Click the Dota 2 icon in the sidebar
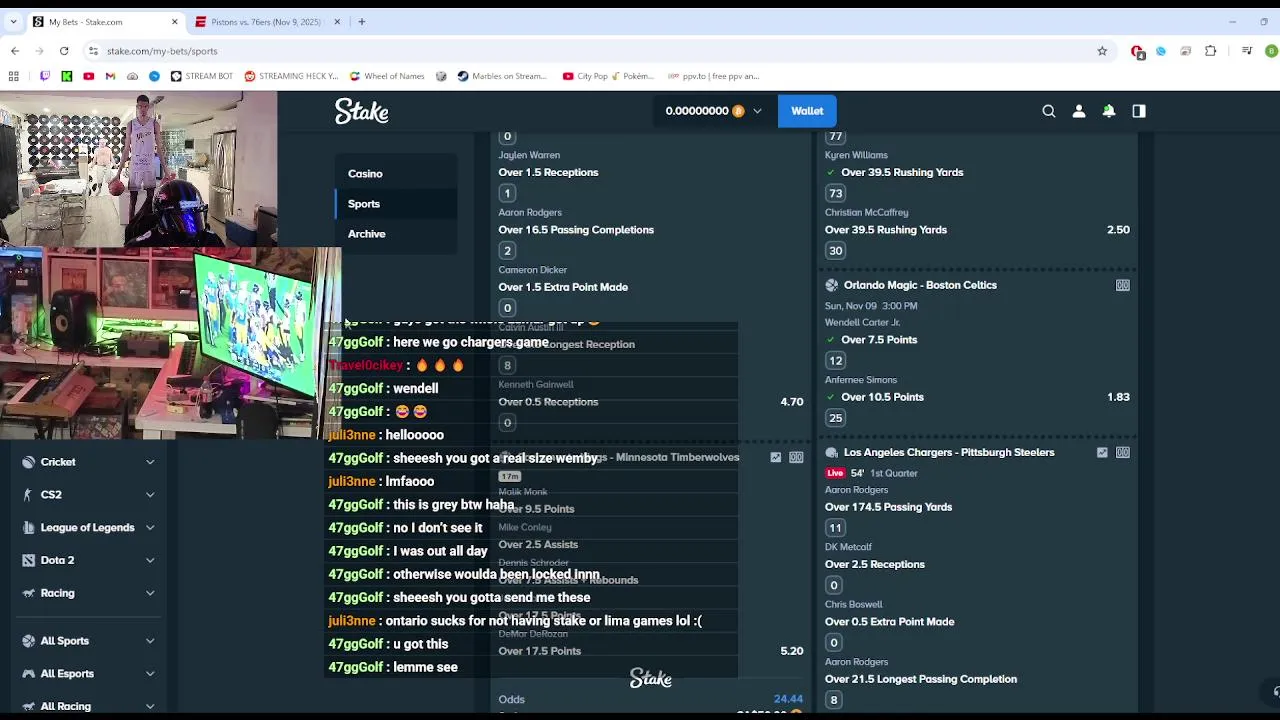1280x720 pixels. pyautogui.click(x=28, y=560)
